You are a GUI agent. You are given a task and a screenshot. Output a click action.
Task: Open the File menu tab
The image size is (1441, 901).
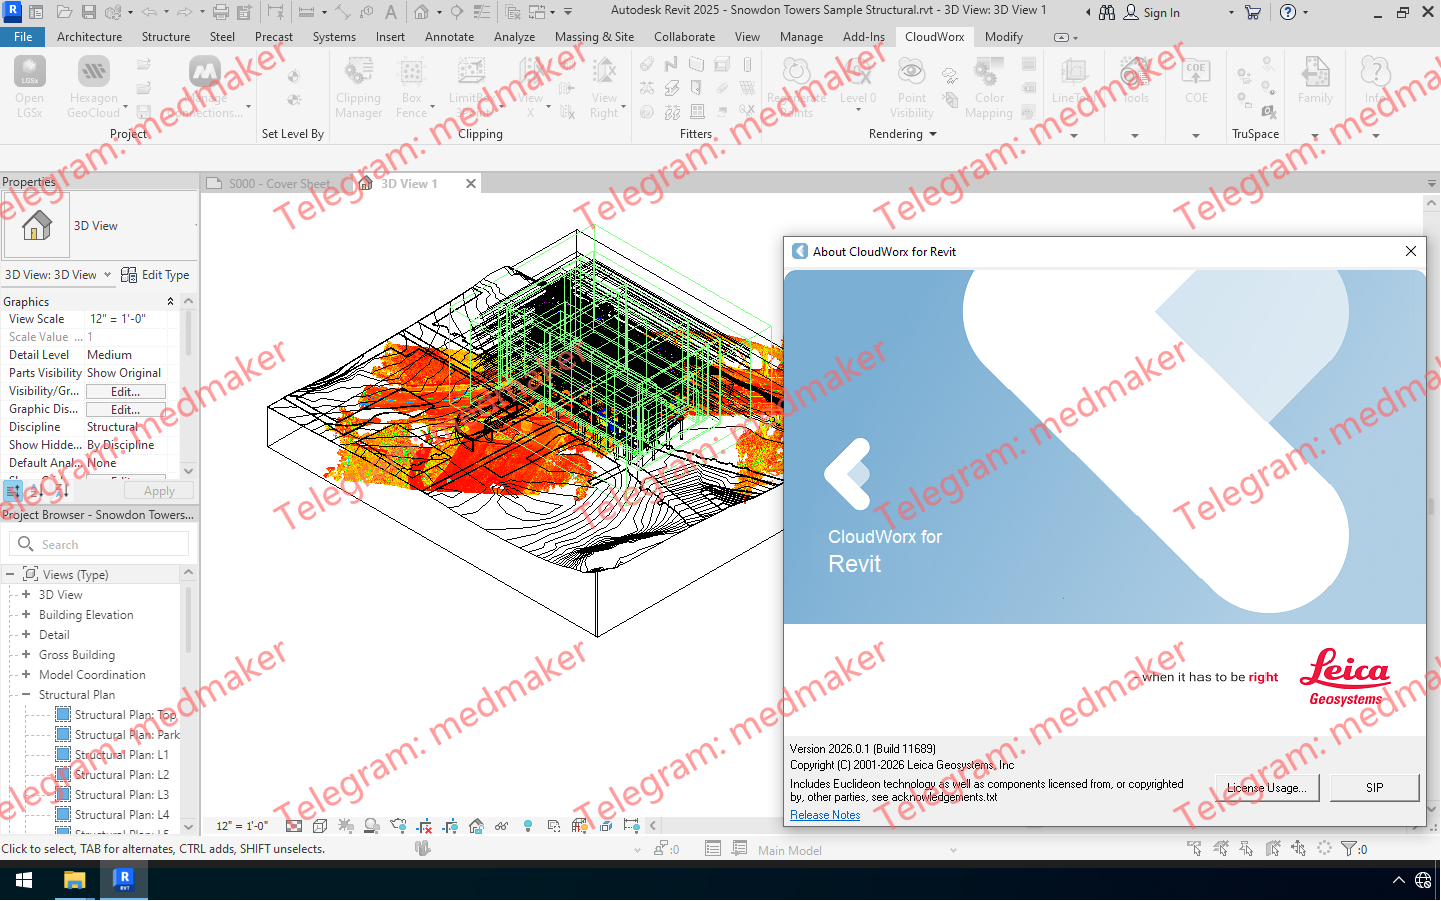(23, 37)
